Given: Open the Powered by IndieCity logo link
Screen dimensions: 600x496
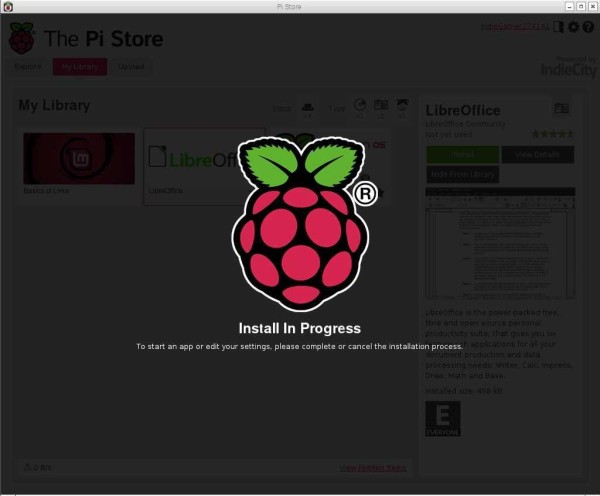Looking at the screenshot, I should (x=568, y=67).
